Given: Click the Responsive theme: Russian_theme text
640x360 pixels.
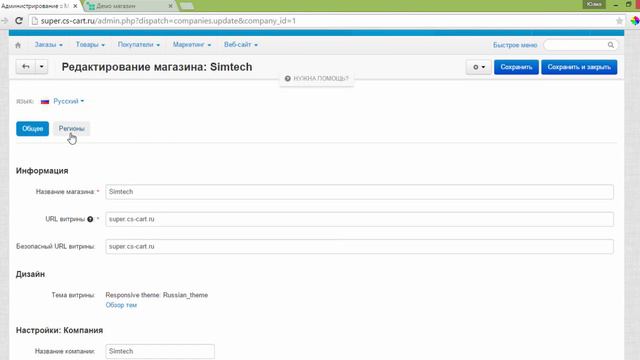Looking at the screenshot, I should coord(157,295).
